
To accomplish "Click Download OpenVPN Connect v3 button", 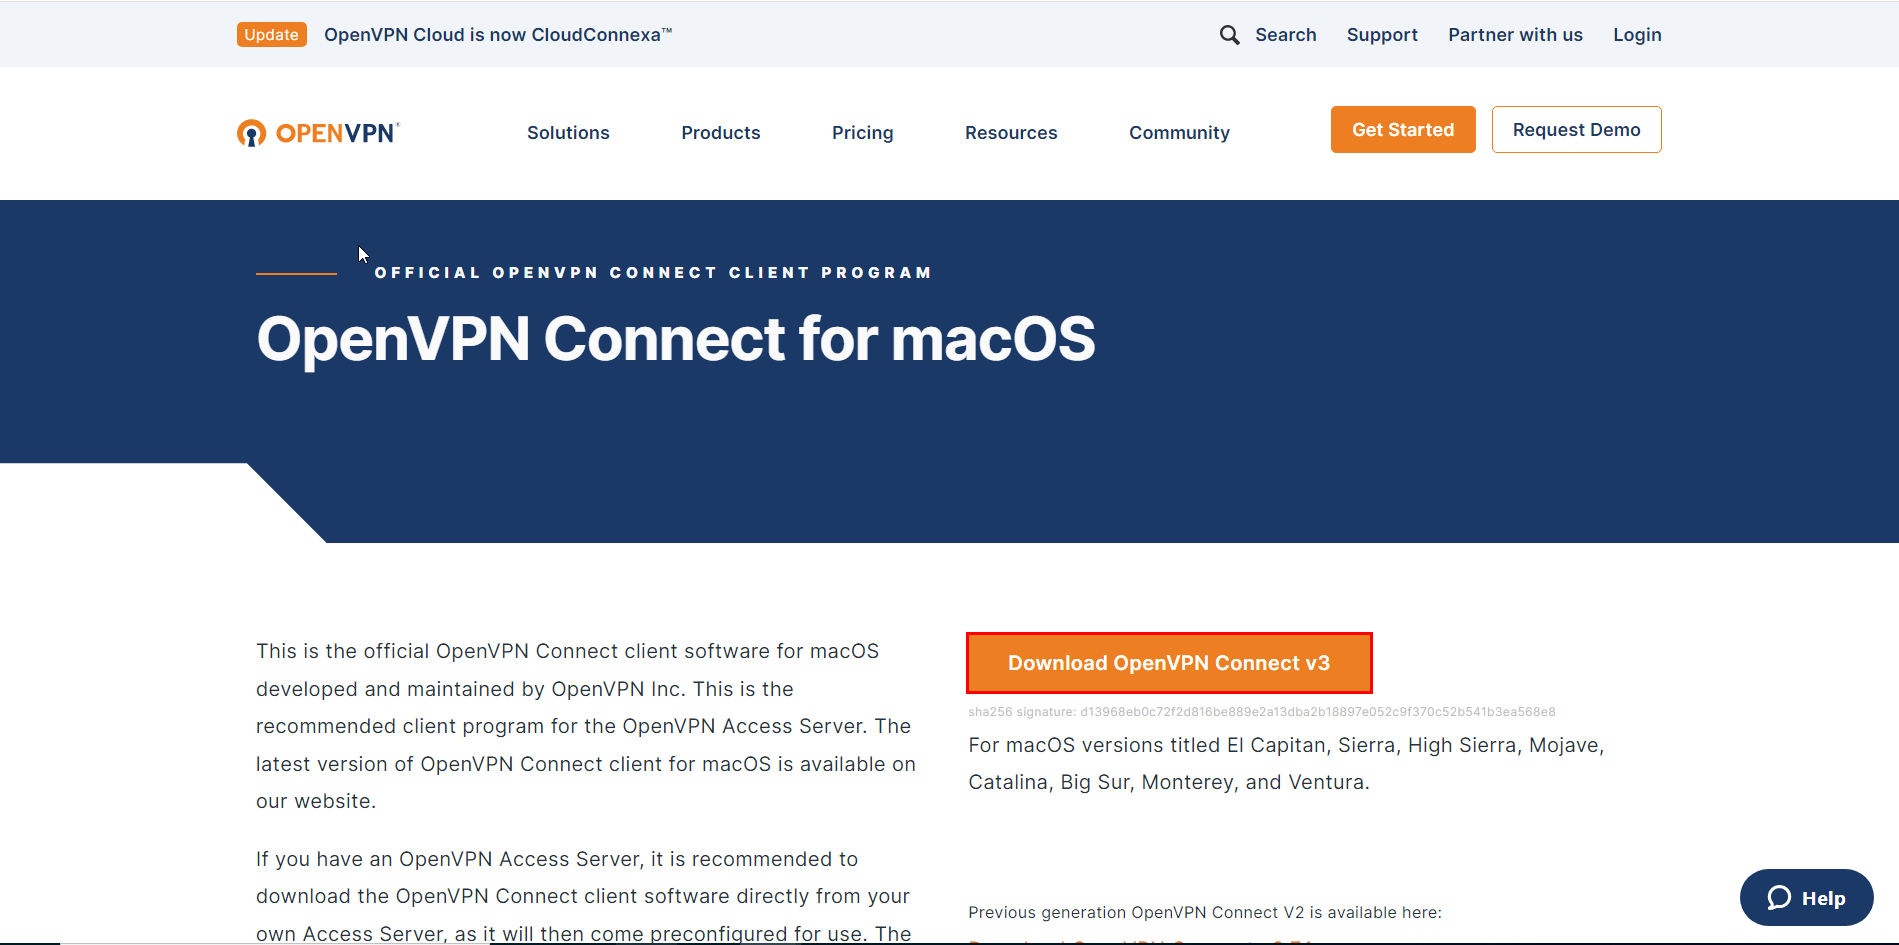I will [1169, 663].
